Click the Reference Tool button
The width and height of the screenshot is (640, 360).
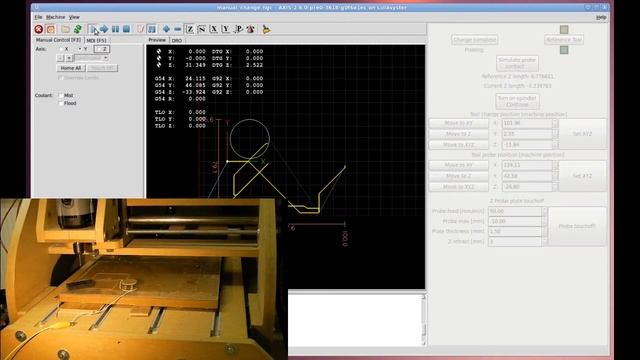tap(564, 40)
